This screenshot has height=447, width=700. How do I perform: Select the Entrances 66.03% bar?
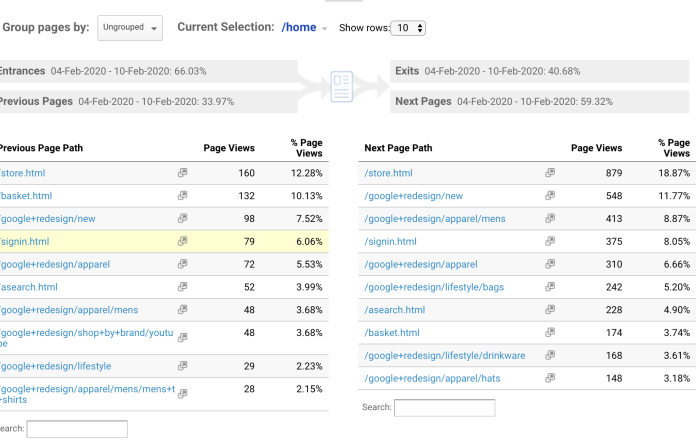click(x=149, y=71)
